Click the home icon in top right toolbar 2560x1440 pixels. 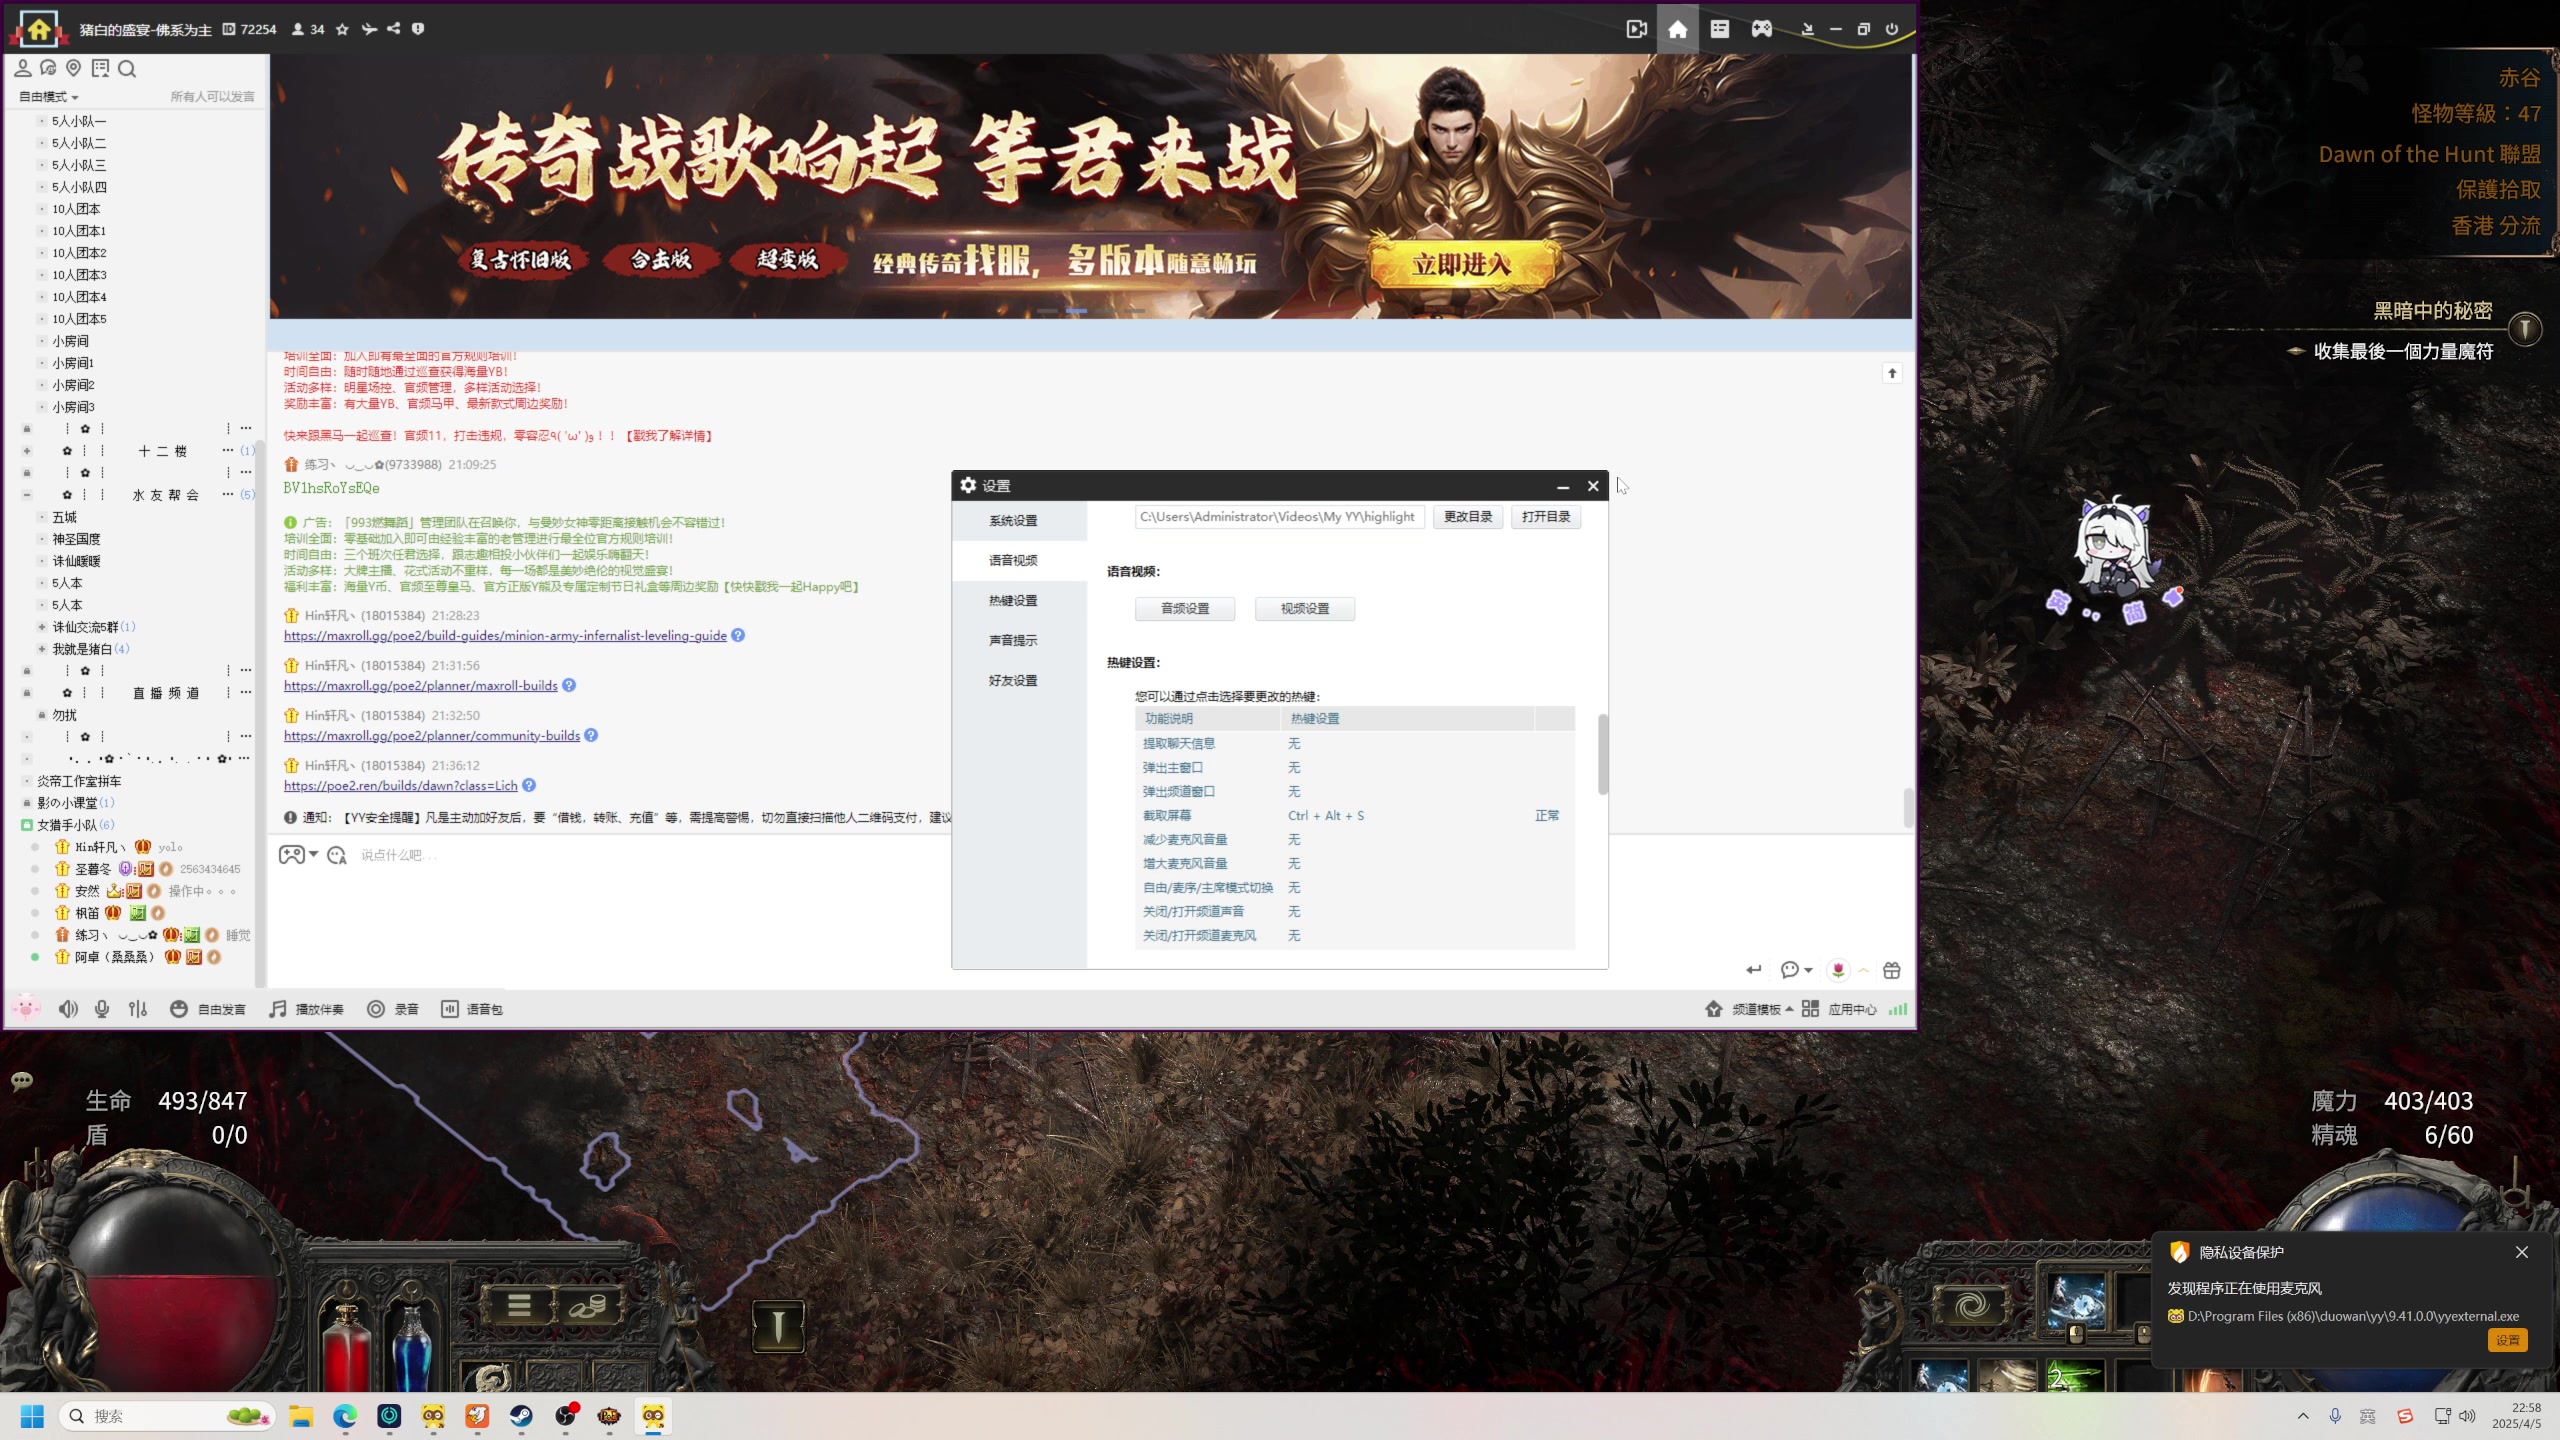(1678, 29)
